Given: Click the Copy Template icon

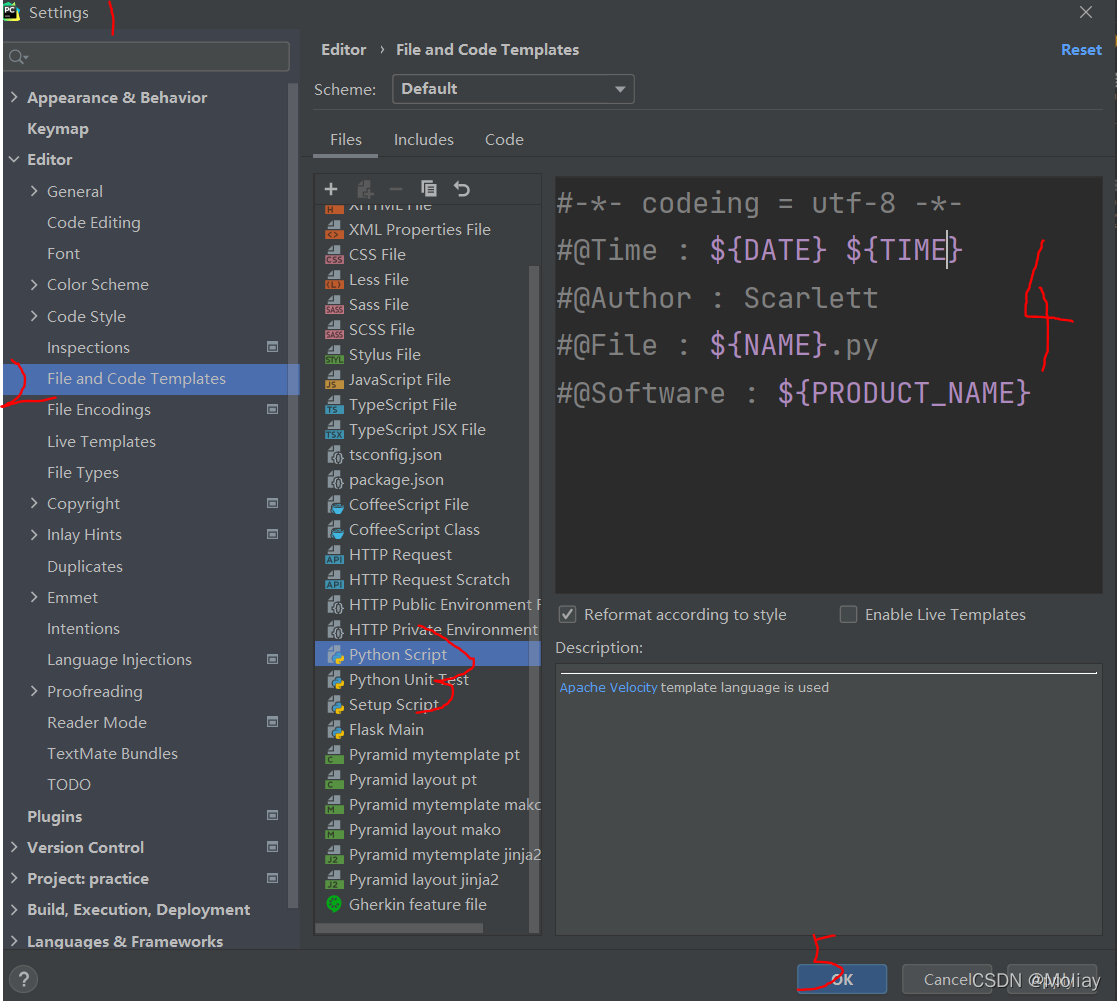Looking at the screenshot, I should click(429, 189).
